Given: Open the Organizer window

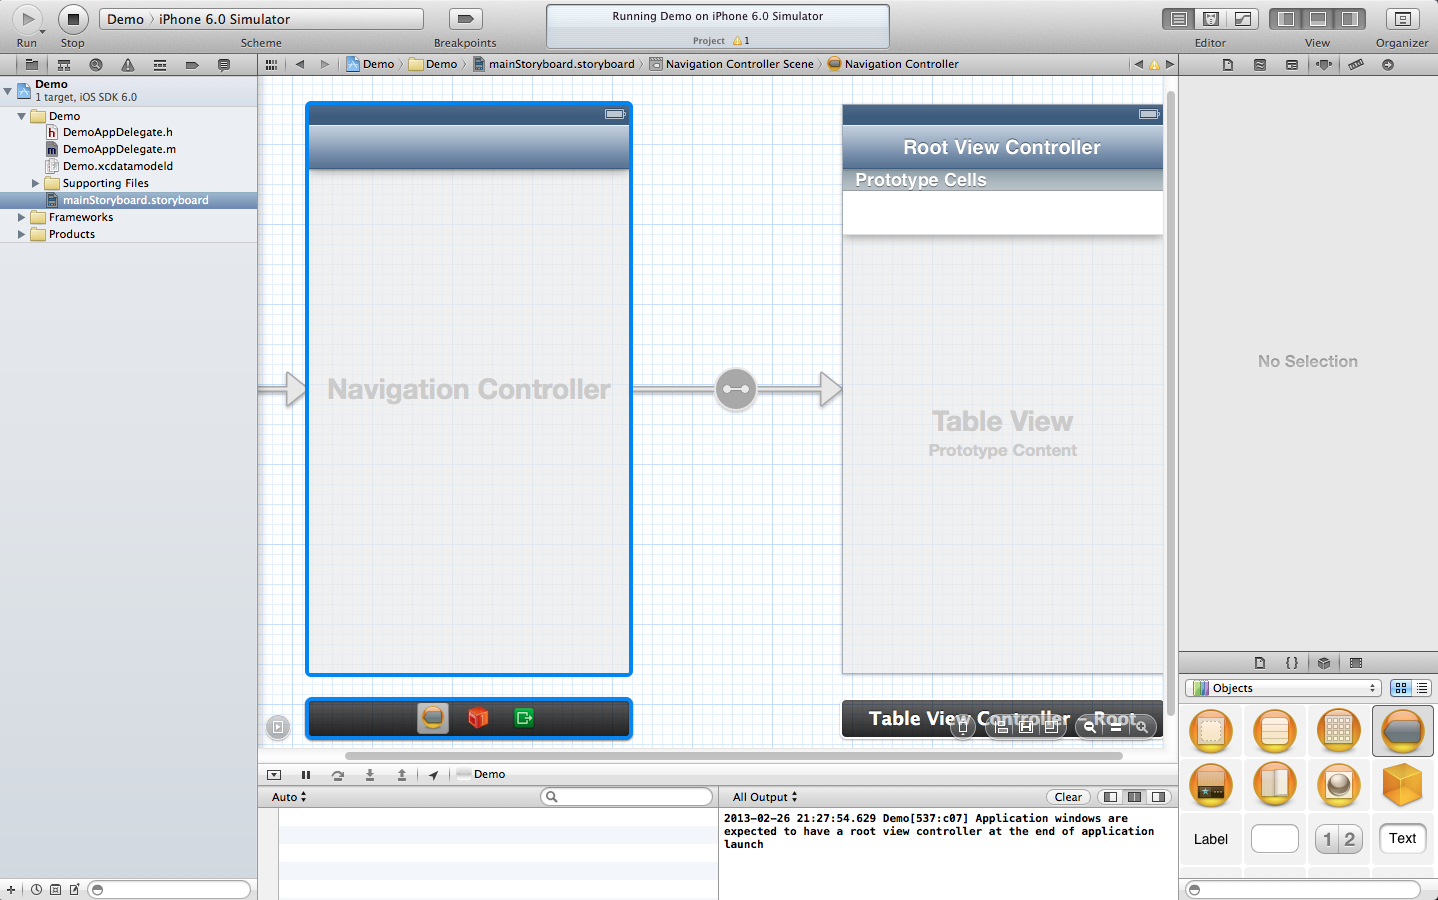Looking at the screenshot, I should coord(1402,19).
